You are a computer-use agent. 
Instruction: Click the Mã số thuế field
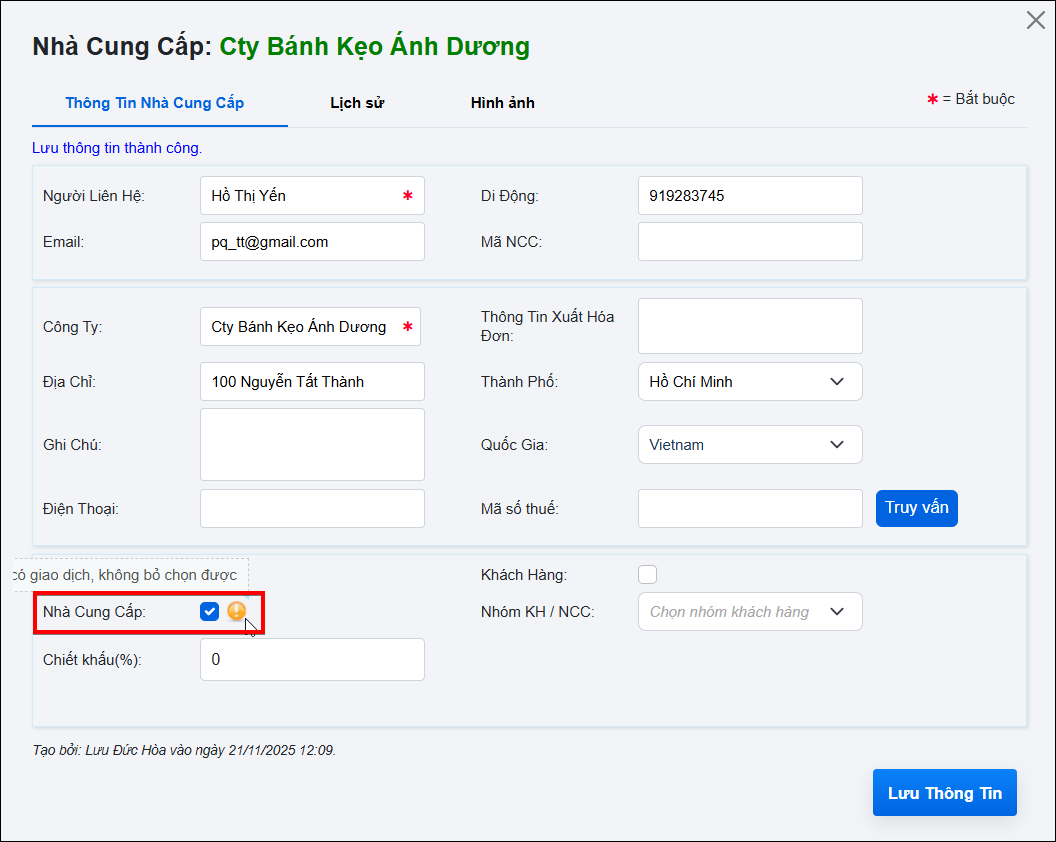(x=750, y=509)
